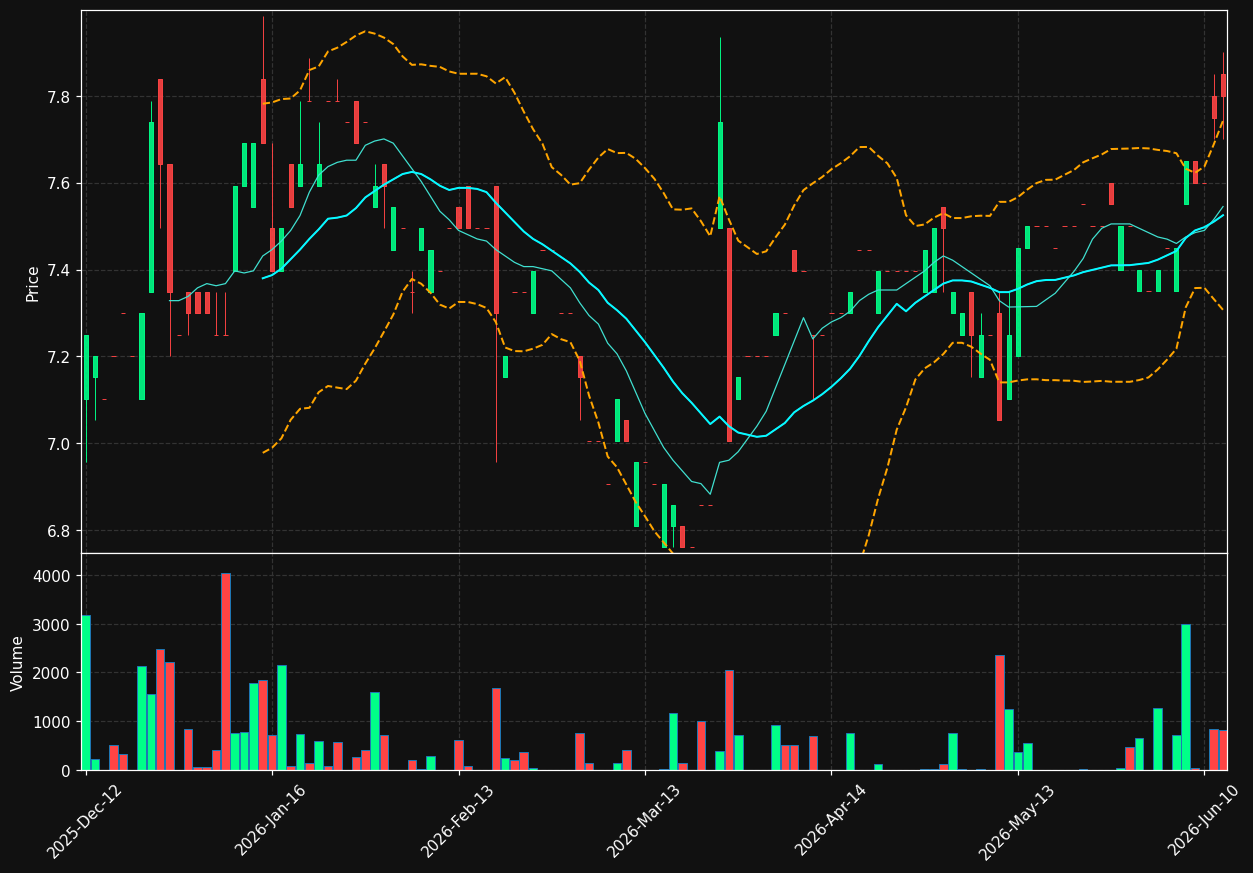Click the tallest red volume bar above 4000
The width and height of the screenshot is (1253, 873).
pyautogui.click(x=226, y=672)
